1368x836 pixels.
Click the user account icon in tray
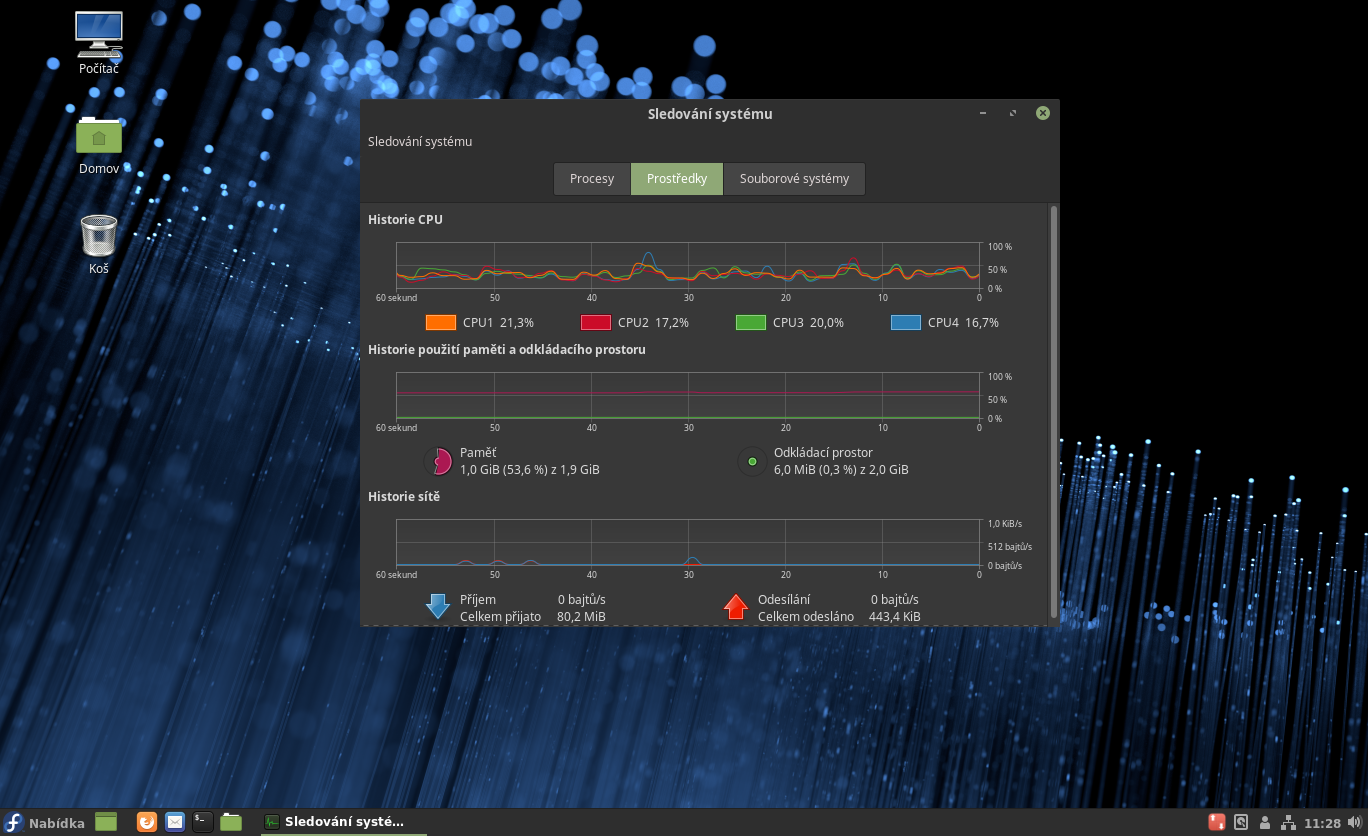point(1265,823)
